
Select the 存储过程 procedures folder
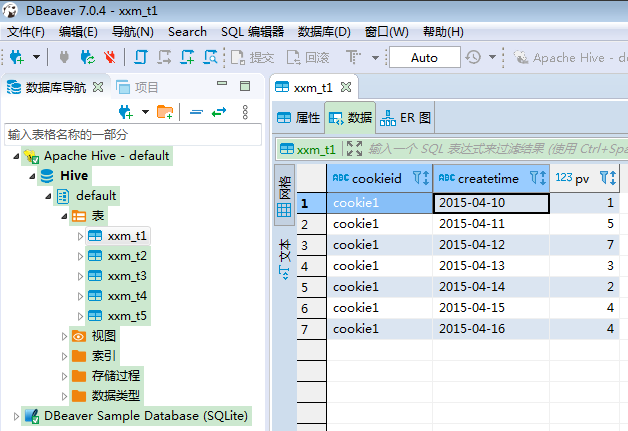pyautogui.click(x=106, y=376)
